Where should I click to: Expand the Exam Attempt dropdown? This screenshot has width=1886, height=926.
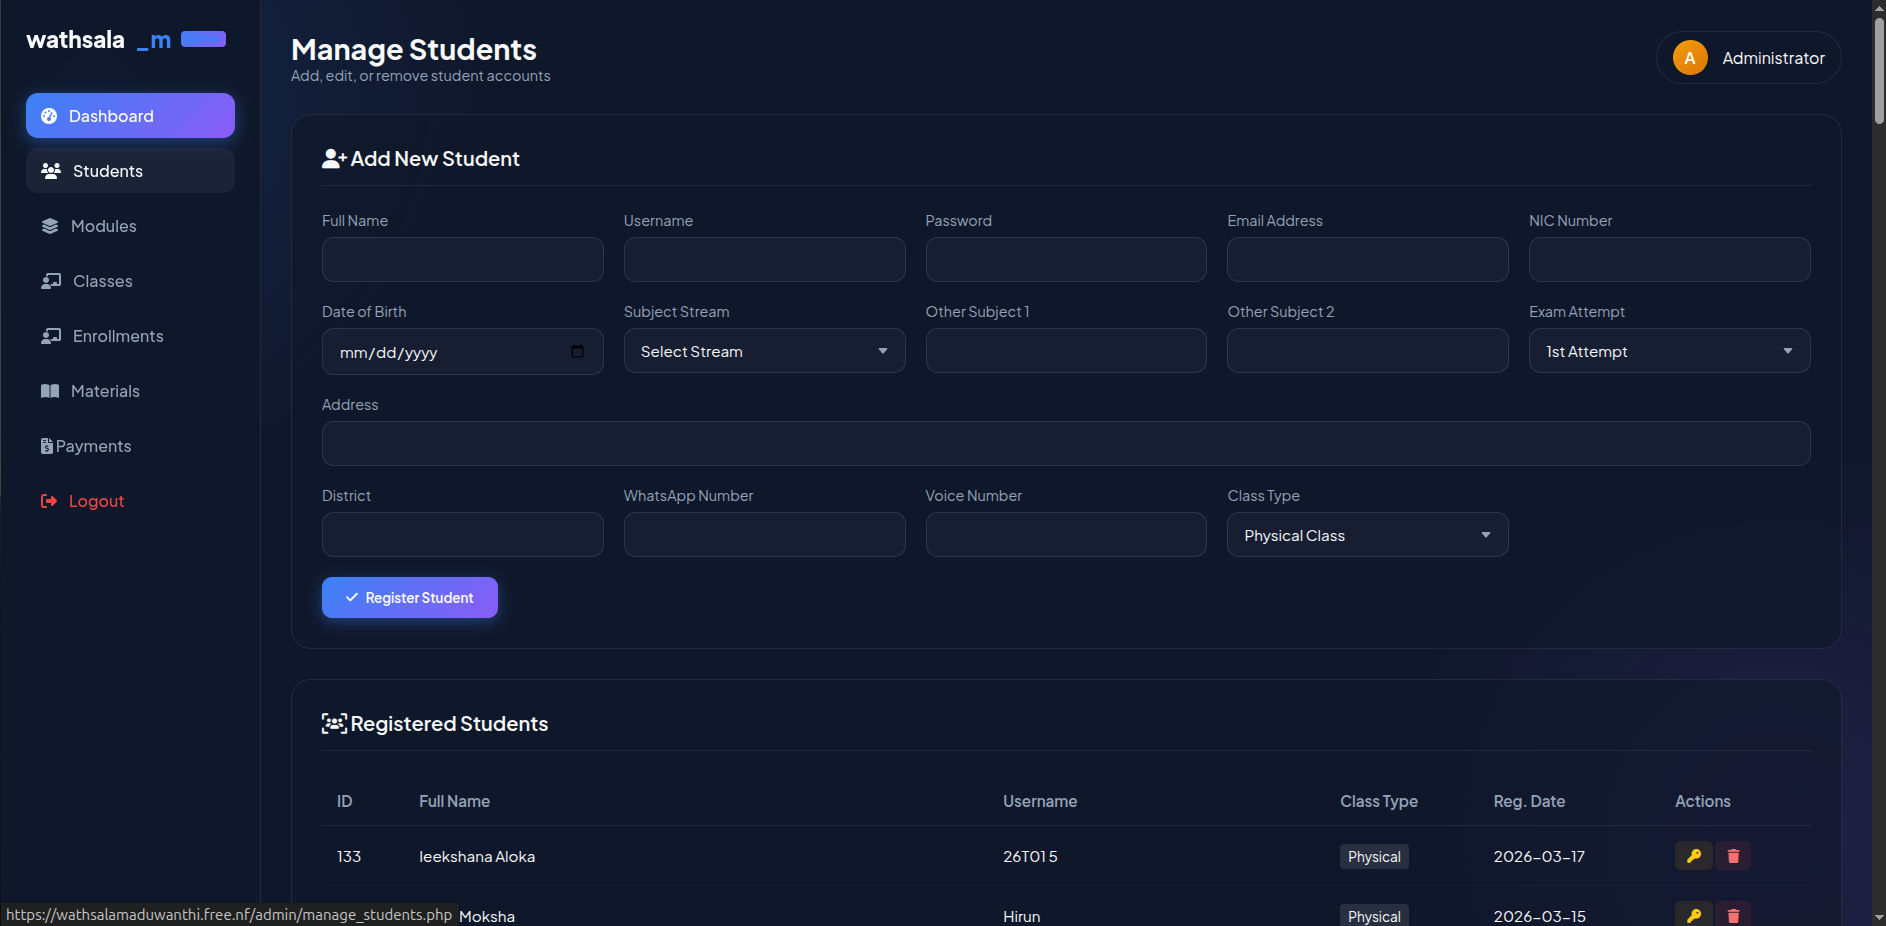1669,351
